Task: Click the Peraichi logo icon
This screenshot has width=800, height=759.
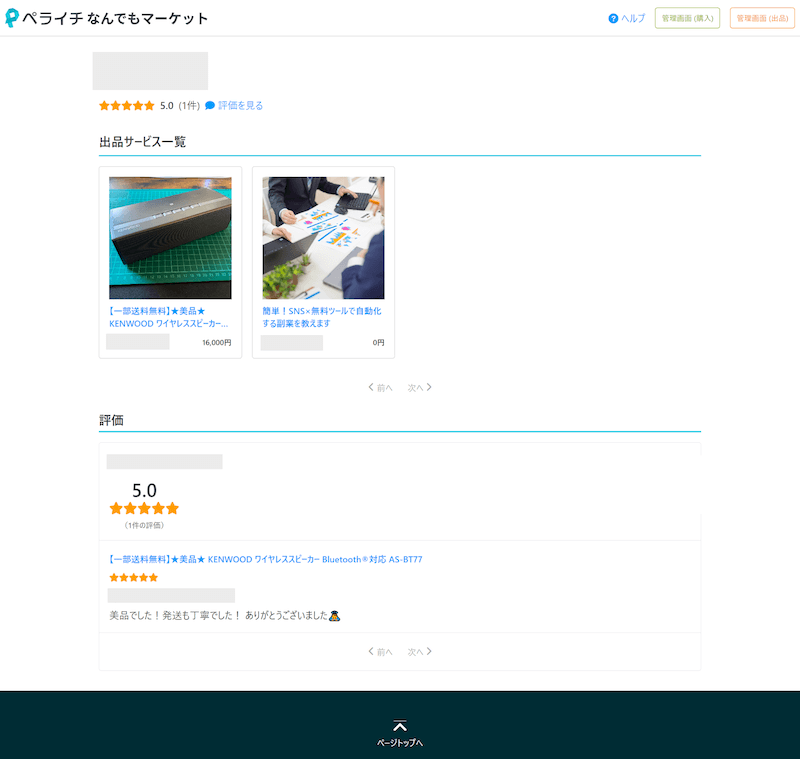Action: tap(12, 18)
